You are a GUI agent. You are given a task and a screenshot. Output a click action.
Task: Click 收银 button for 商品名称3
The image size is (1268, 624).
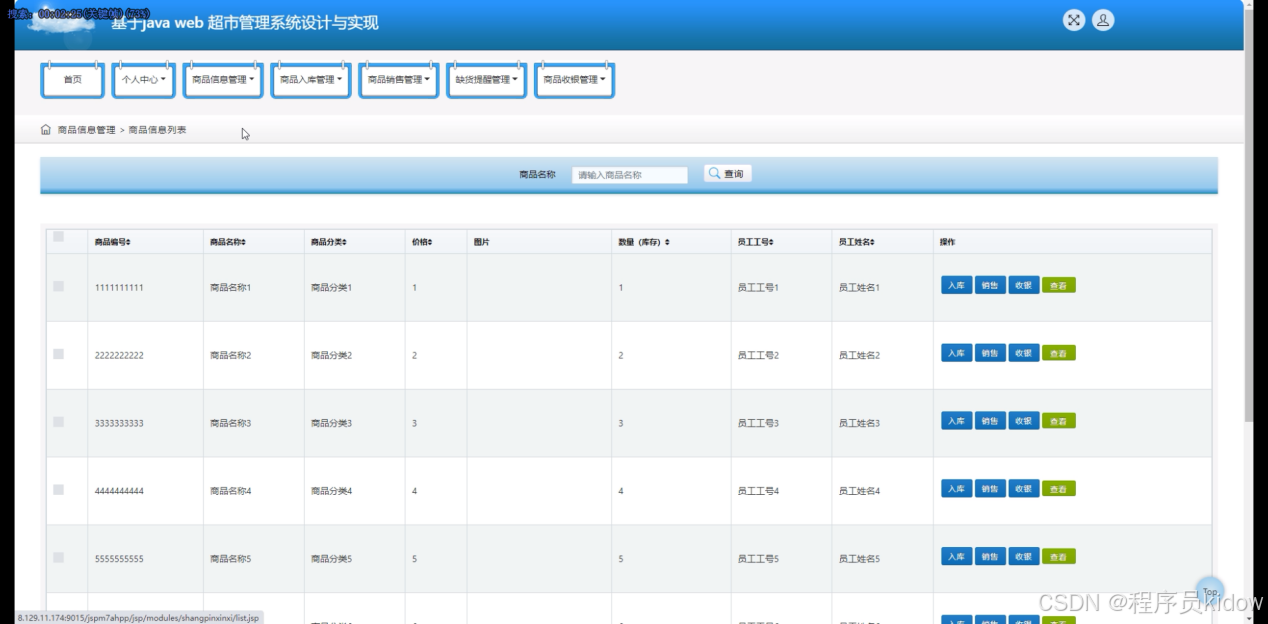pyautogui.click(x=1024, y=421)
